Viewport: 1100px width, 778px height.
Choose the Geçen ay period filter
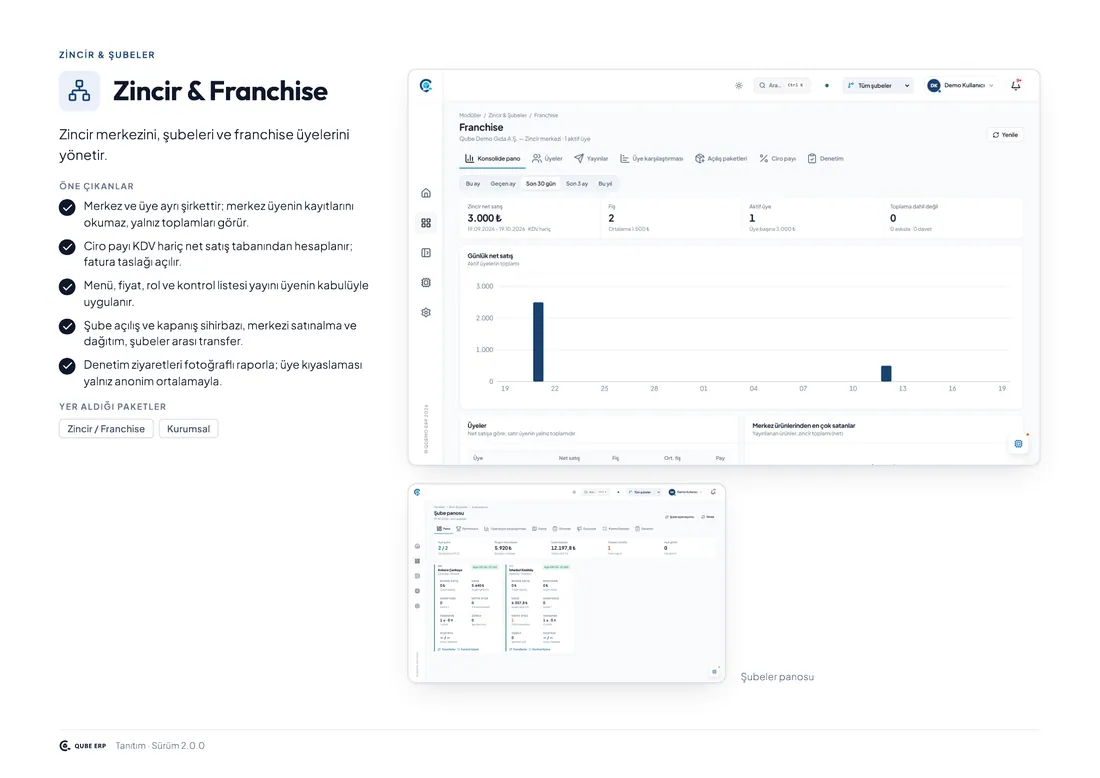pos(503,184)
